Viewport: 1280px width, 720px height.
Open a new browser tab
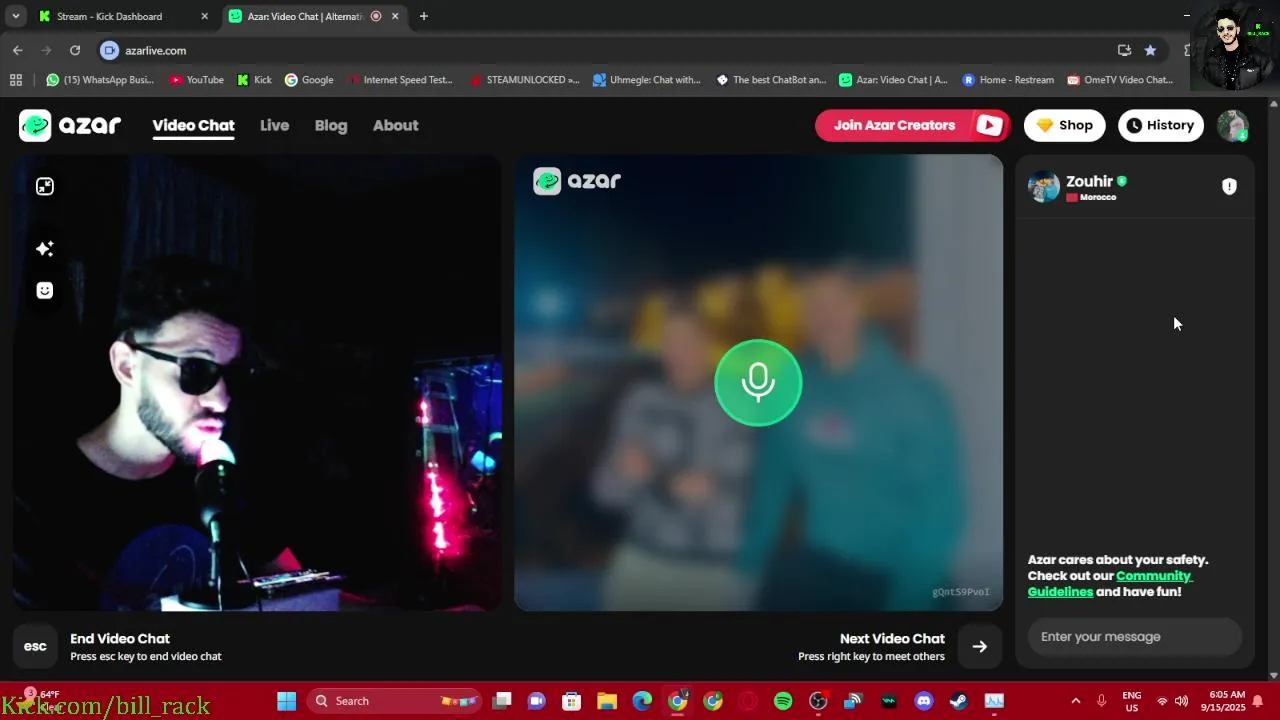click(x=424, y=16)
